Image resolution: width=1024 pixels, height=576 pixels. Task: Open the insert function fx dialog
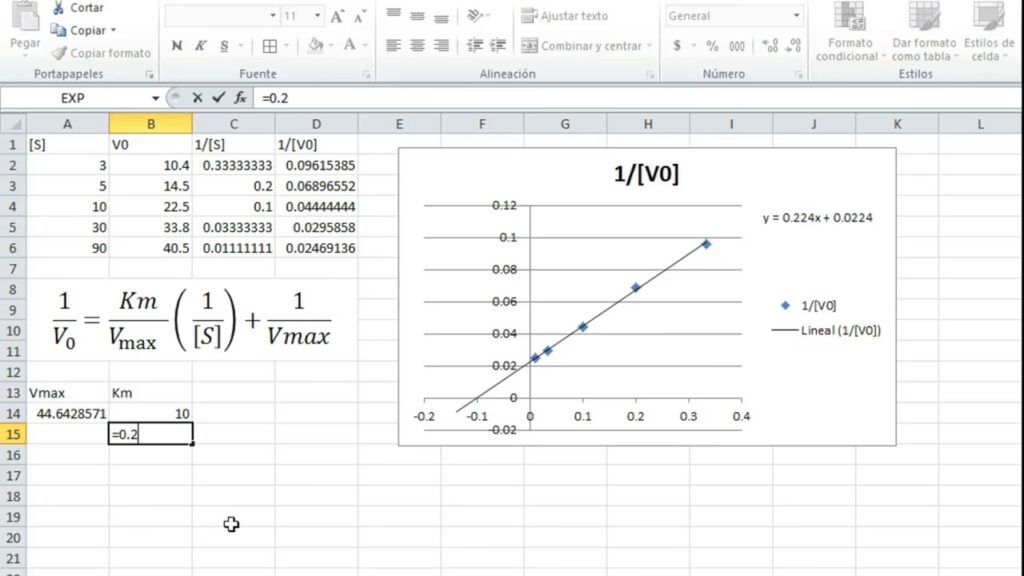pyautogui.click(x=240, y=98)
